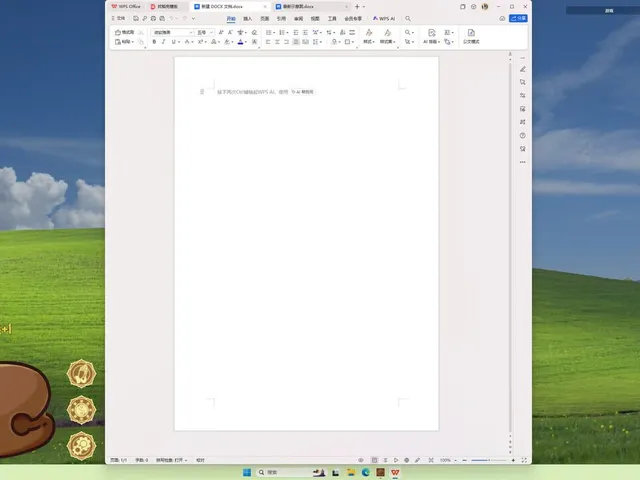Align text right

287,42
